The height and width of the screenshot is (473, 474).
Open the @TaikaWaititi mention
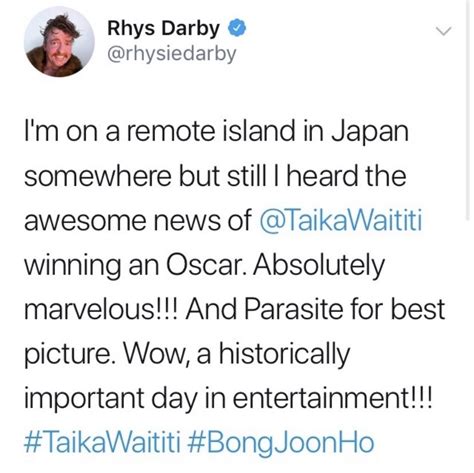click(x=341, y=220)
